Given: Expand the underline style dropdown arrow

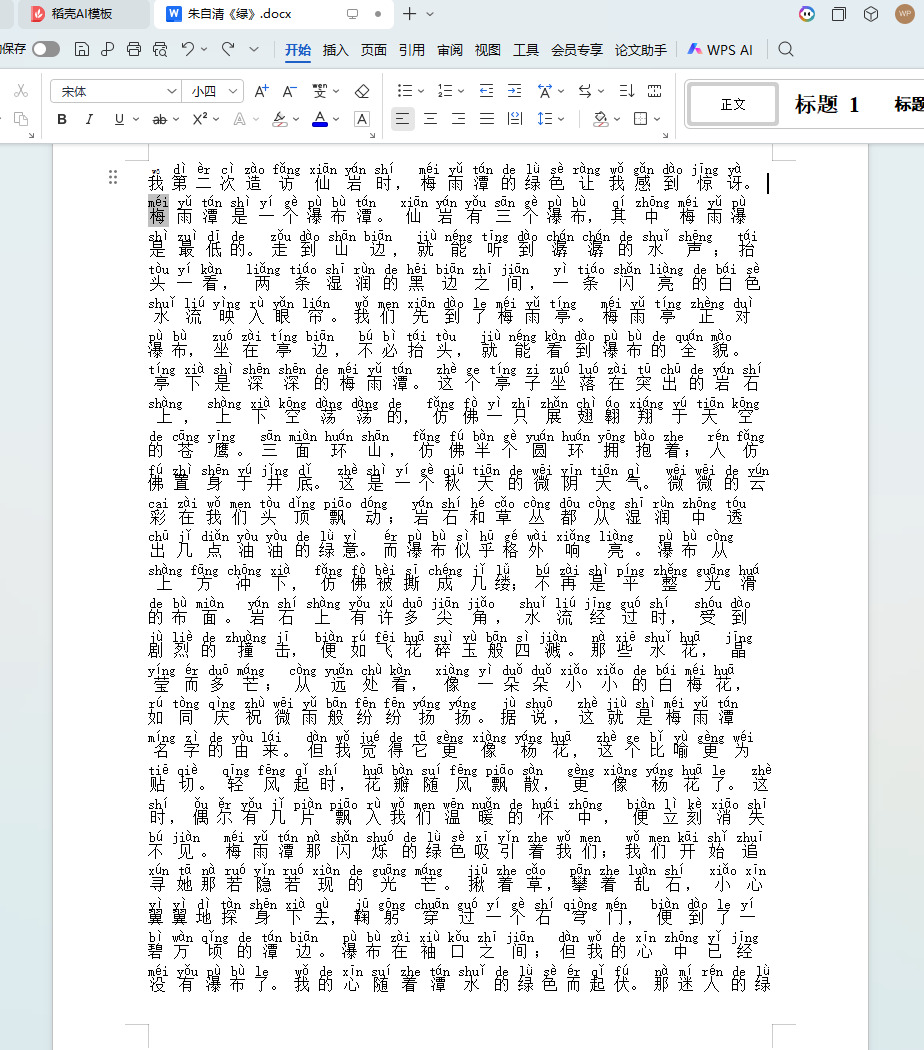Looking at the screenshot, I should click(x=136, y=119).
